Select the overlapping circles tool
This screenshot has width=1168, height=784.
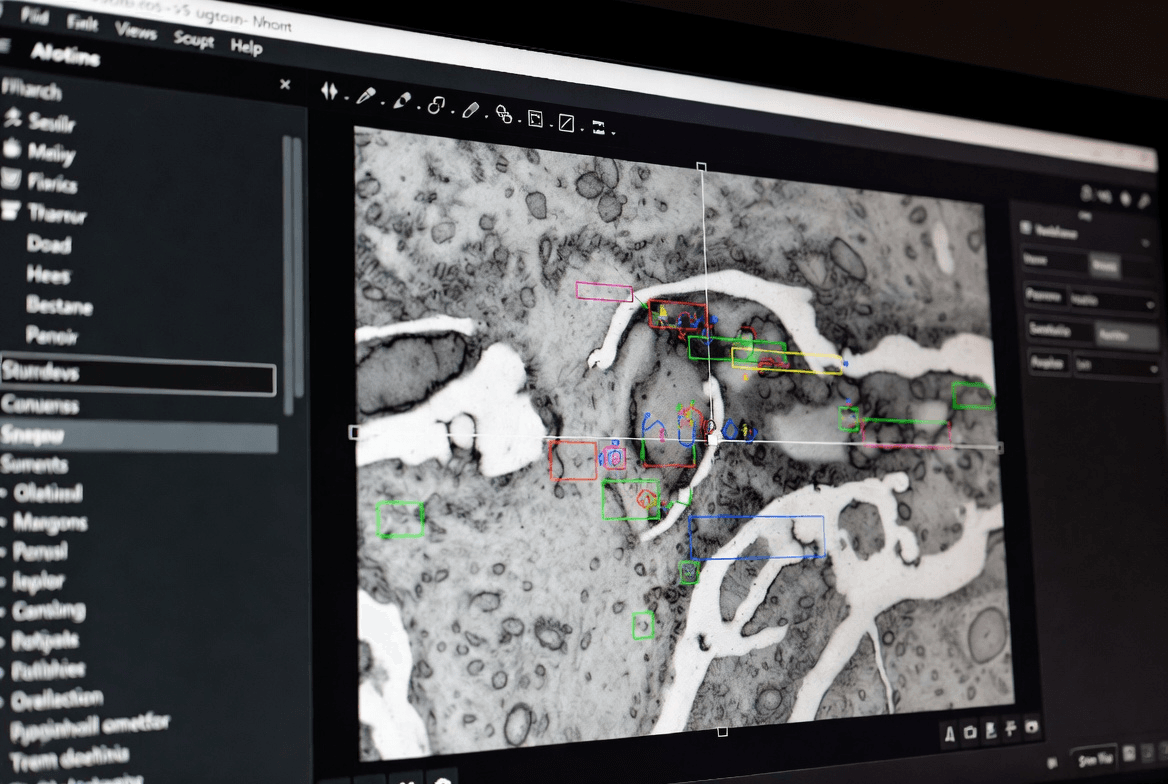coord(504,114)
